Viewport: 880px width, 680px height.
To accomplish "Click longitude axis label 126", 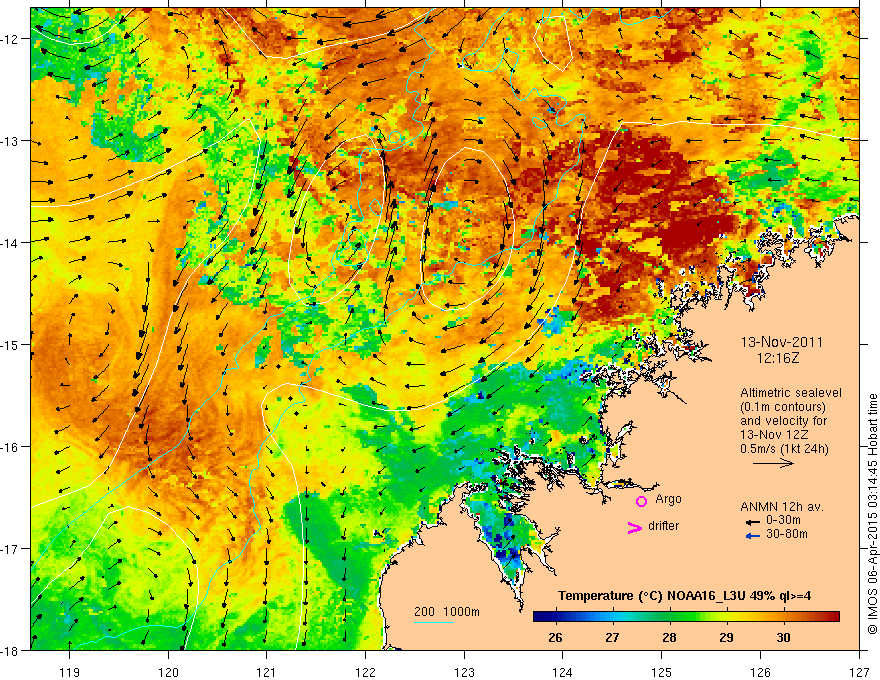I will click(x=760, y=672).
